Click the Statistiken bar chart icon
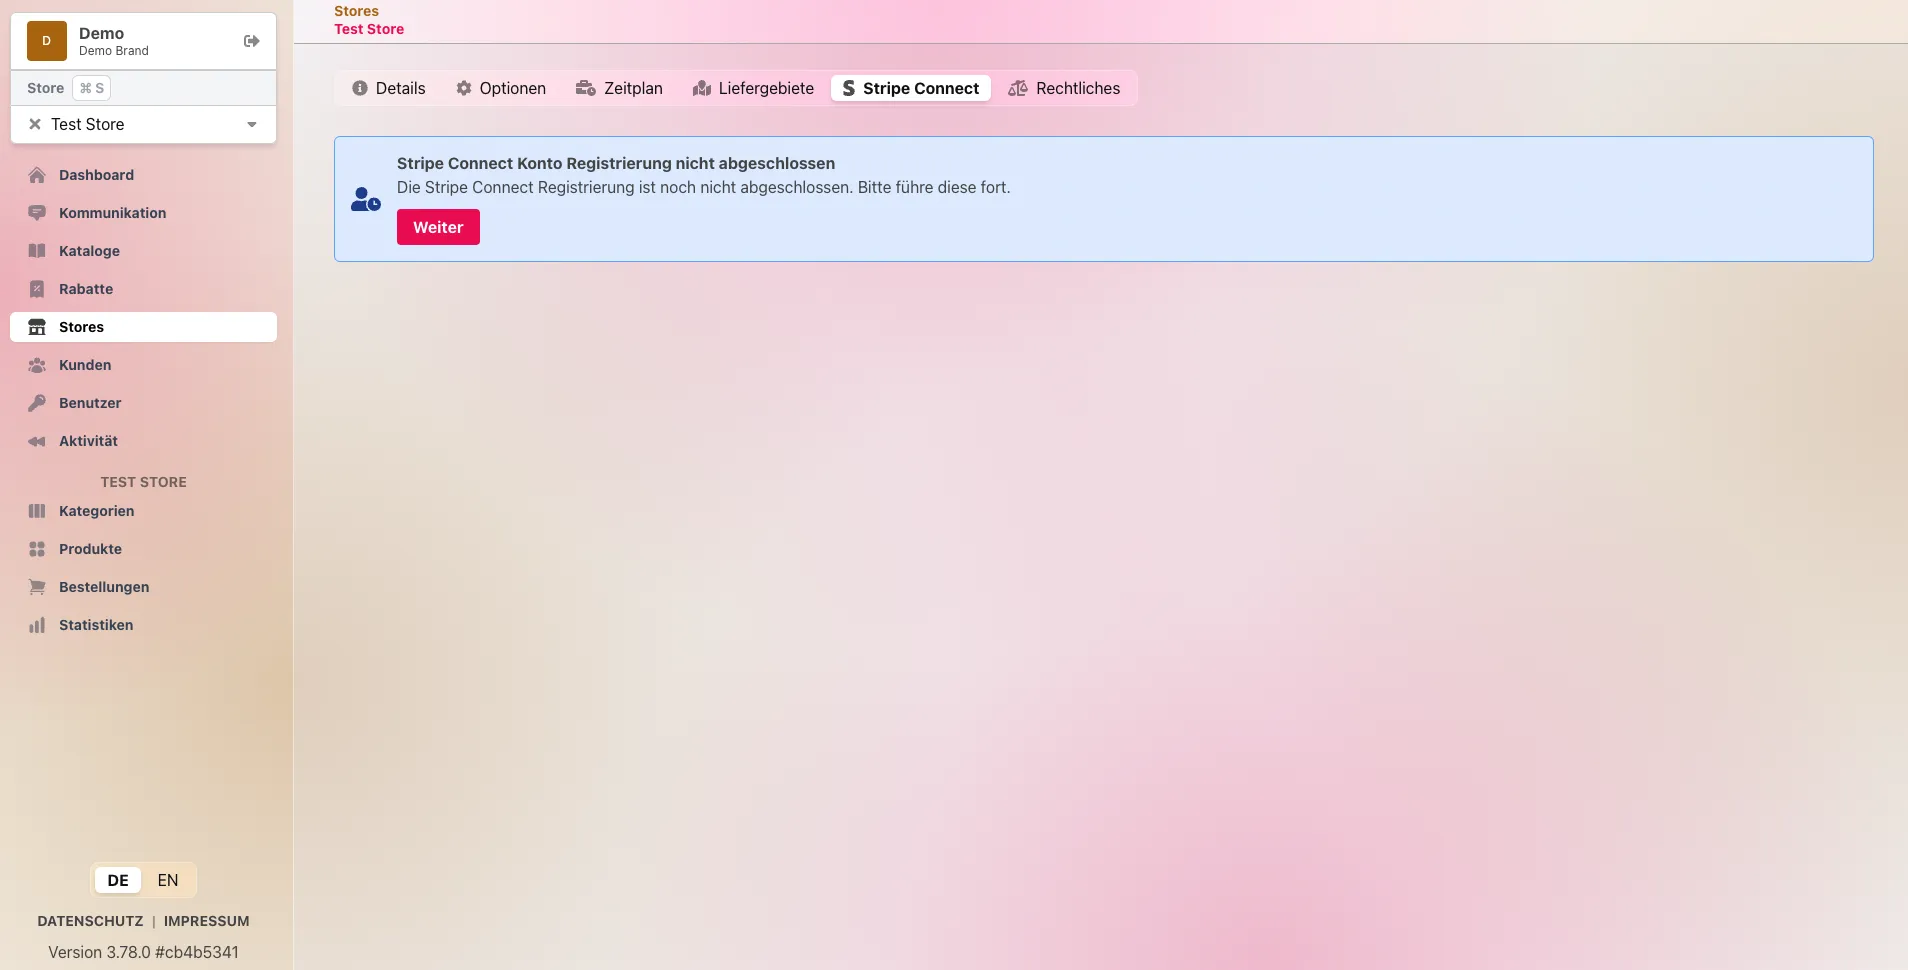Screen dimensions: 1908x970 pyautogui.click(x=37, y=625)
